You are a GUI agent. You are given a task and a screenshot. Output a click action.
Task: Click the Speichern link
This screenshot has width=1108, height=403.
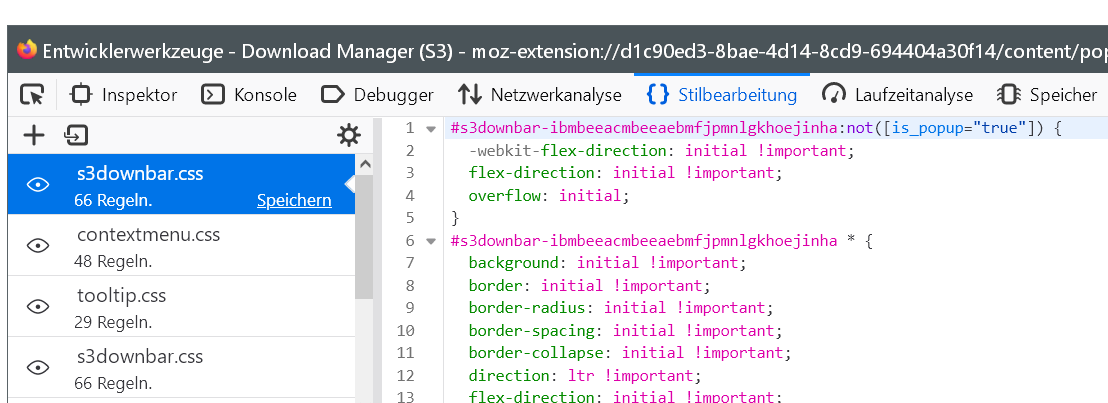(x=294, y=201)
